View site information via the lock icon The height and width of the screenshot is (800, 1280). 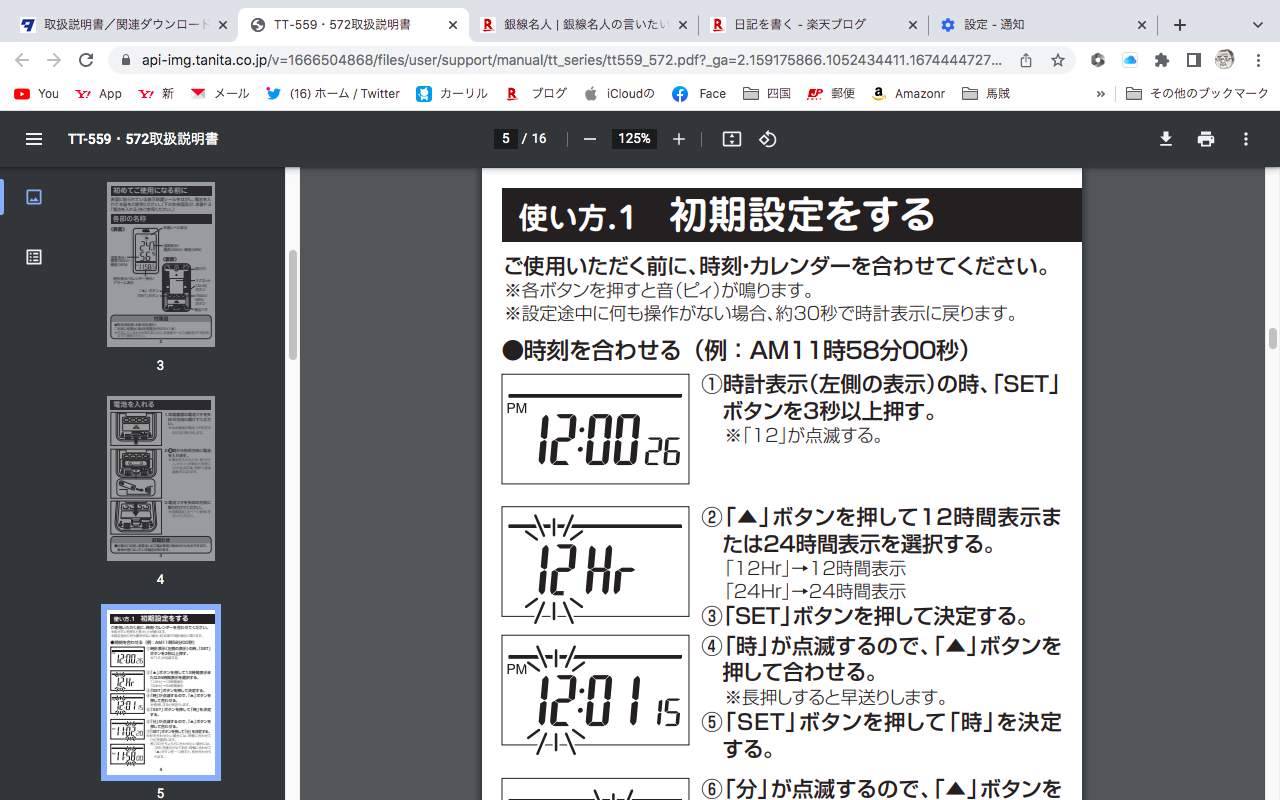[126, 60]
